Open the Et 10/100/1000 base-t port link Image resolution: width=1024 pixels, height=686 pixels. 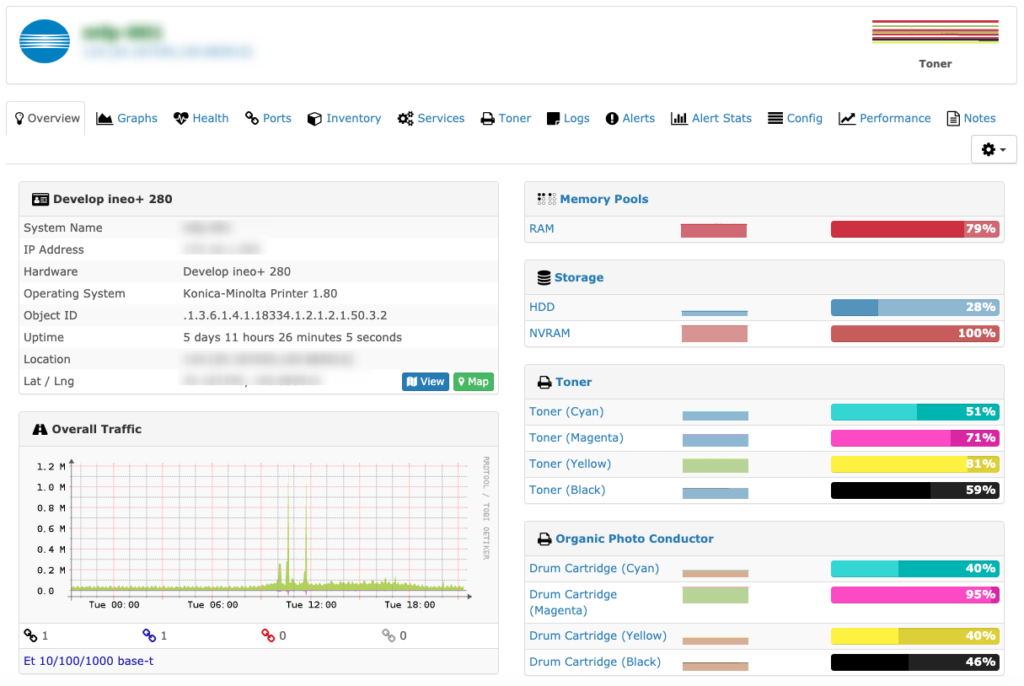click(x=89, y=661)
